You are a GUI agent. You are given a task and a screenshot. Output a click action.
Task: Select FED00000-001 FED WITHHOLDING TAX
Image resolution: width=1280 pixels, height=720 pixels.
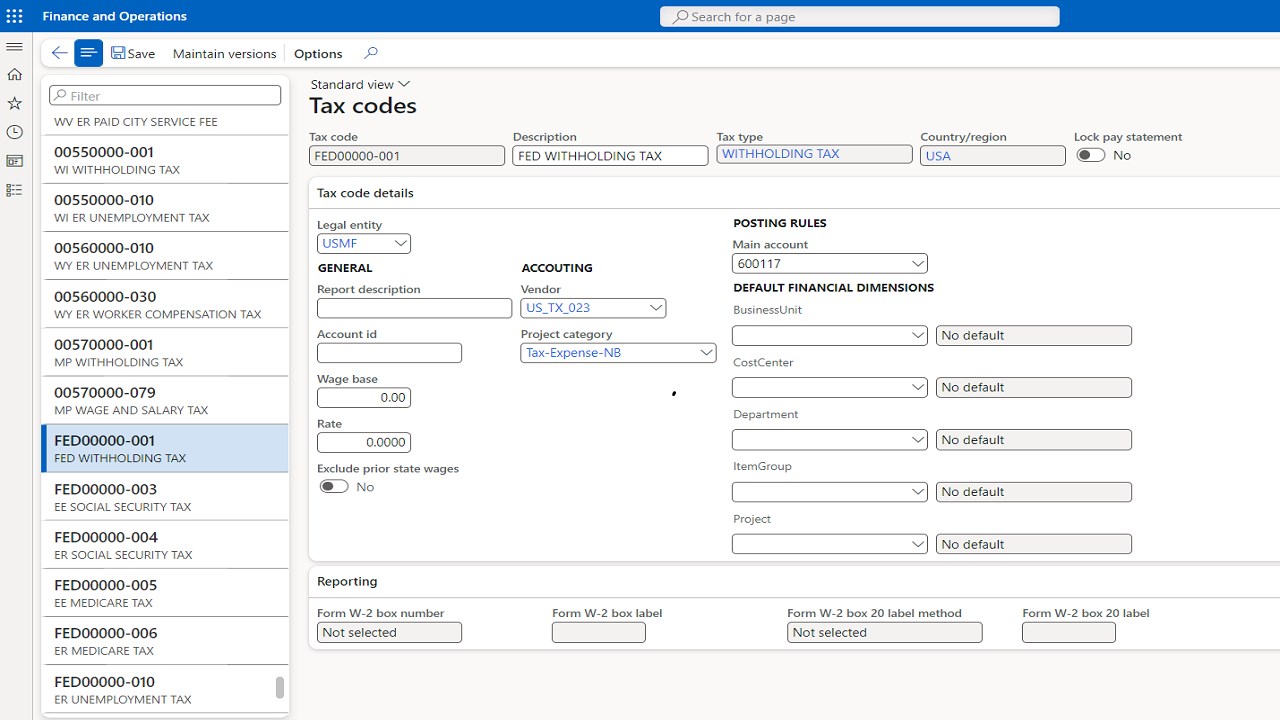click(165, 449)
